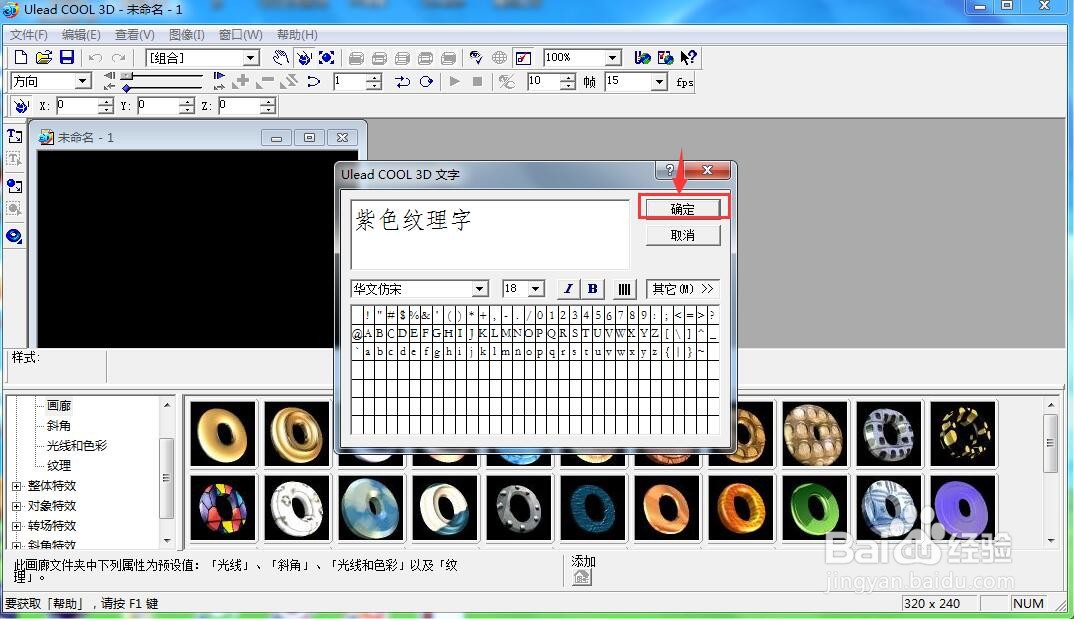Click the context help arrow-question icon
1074x619 pixels.
(688, 58)
